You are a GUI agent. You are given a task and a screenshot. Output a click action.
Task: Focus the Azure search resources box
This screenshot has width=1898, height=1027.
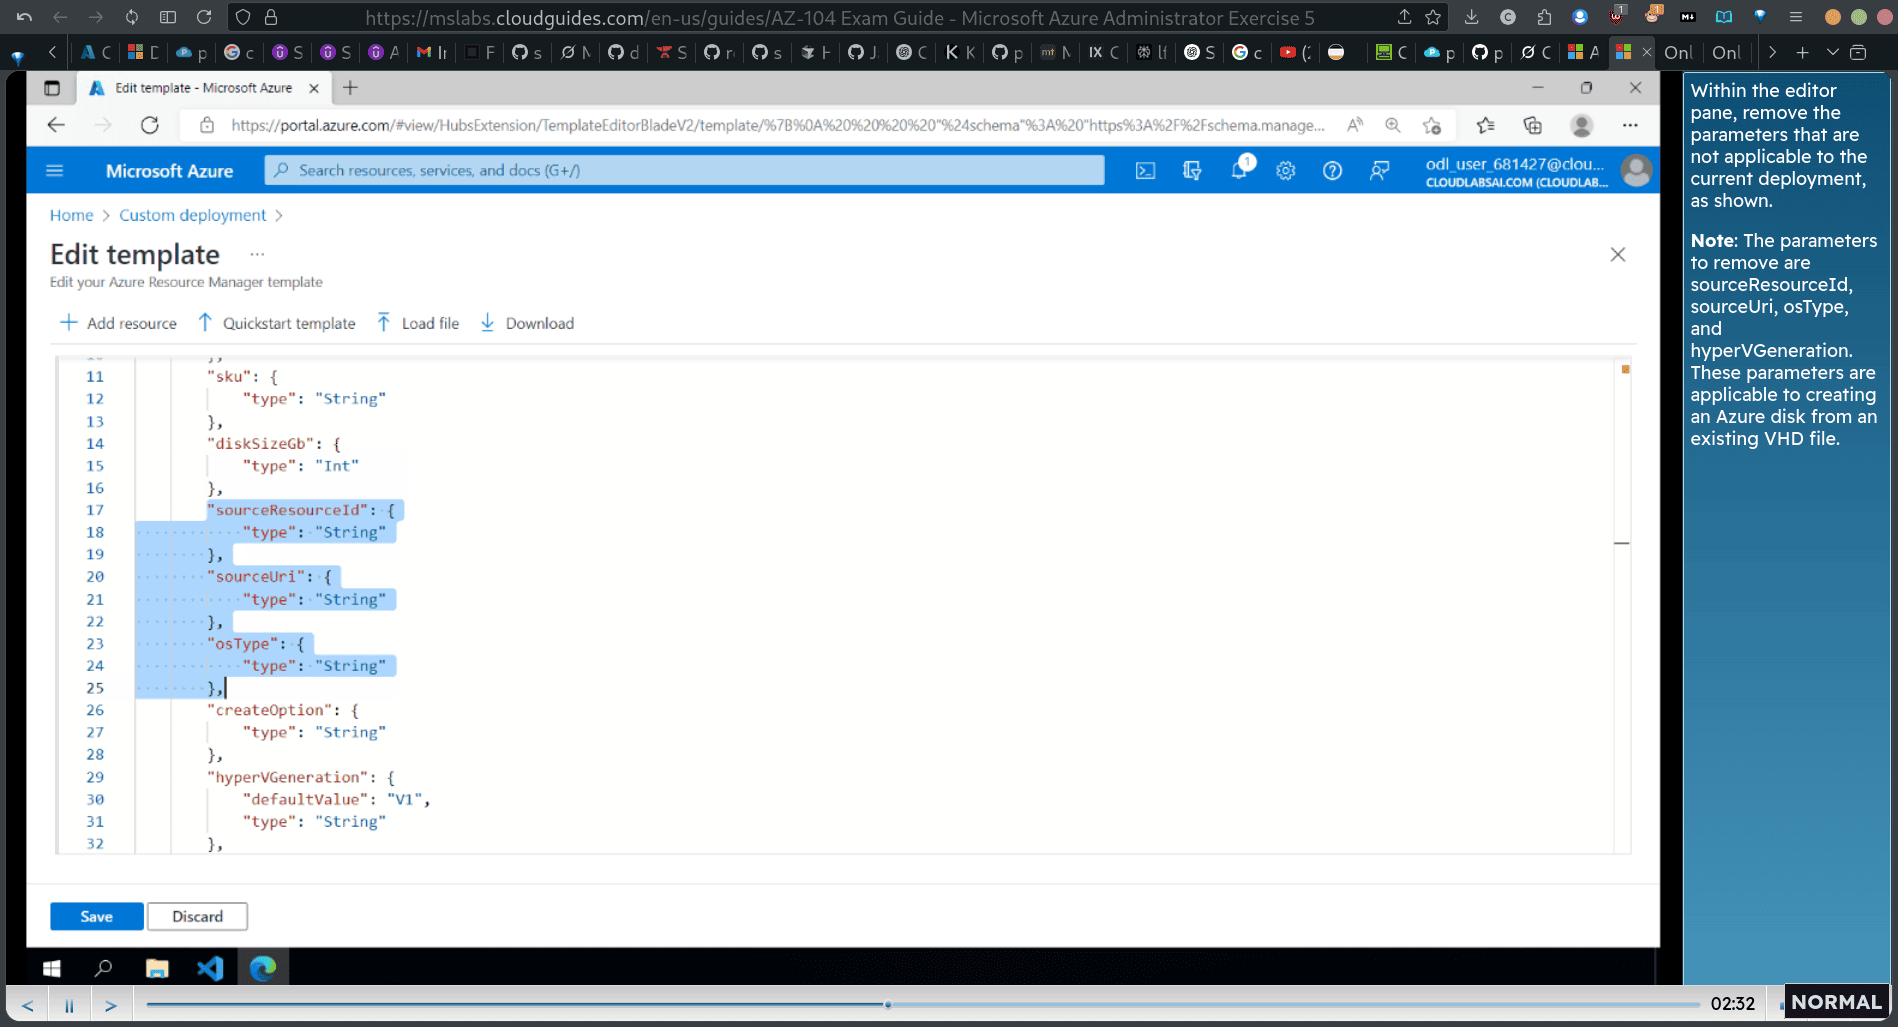(x=684, y=170)
